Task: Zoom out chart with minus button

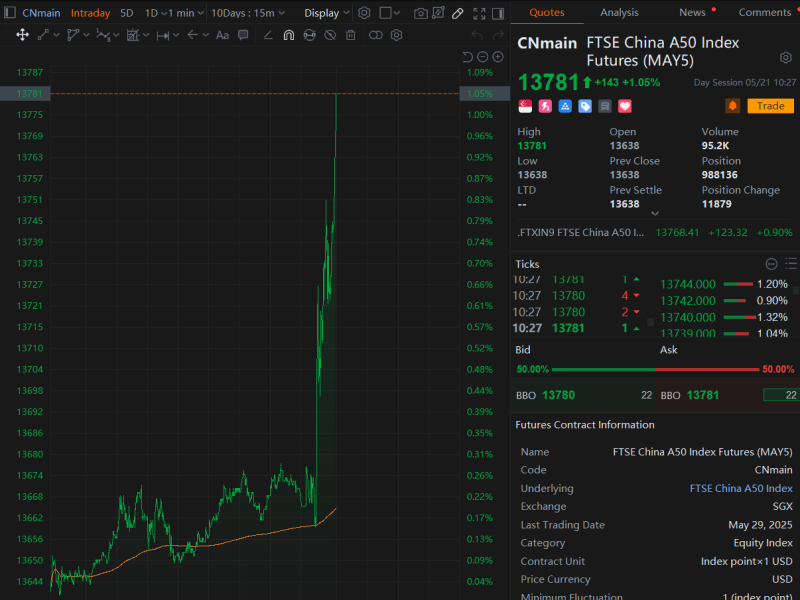Action: coord(483,57)
